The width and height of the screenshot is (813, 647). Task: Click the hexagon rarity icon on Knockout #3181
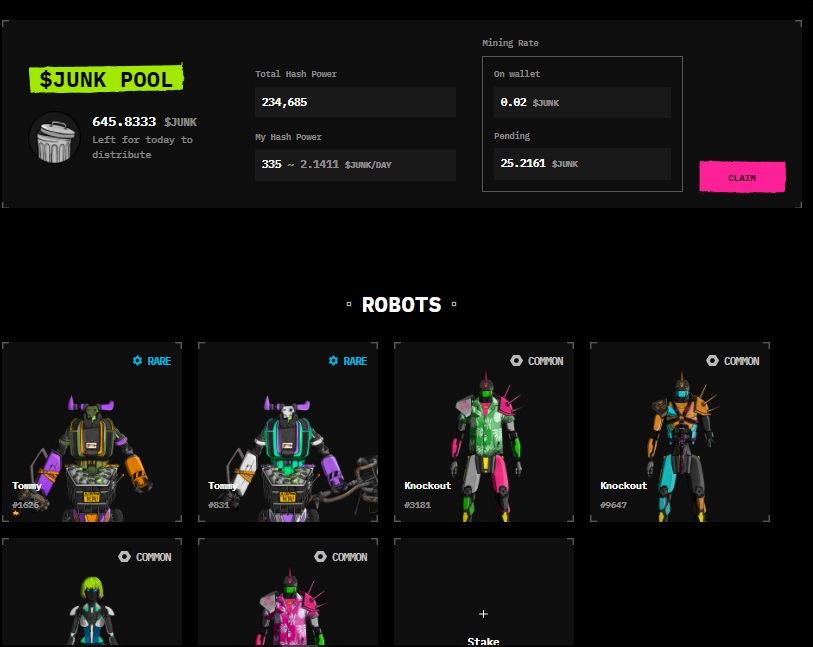coord(516,361)
